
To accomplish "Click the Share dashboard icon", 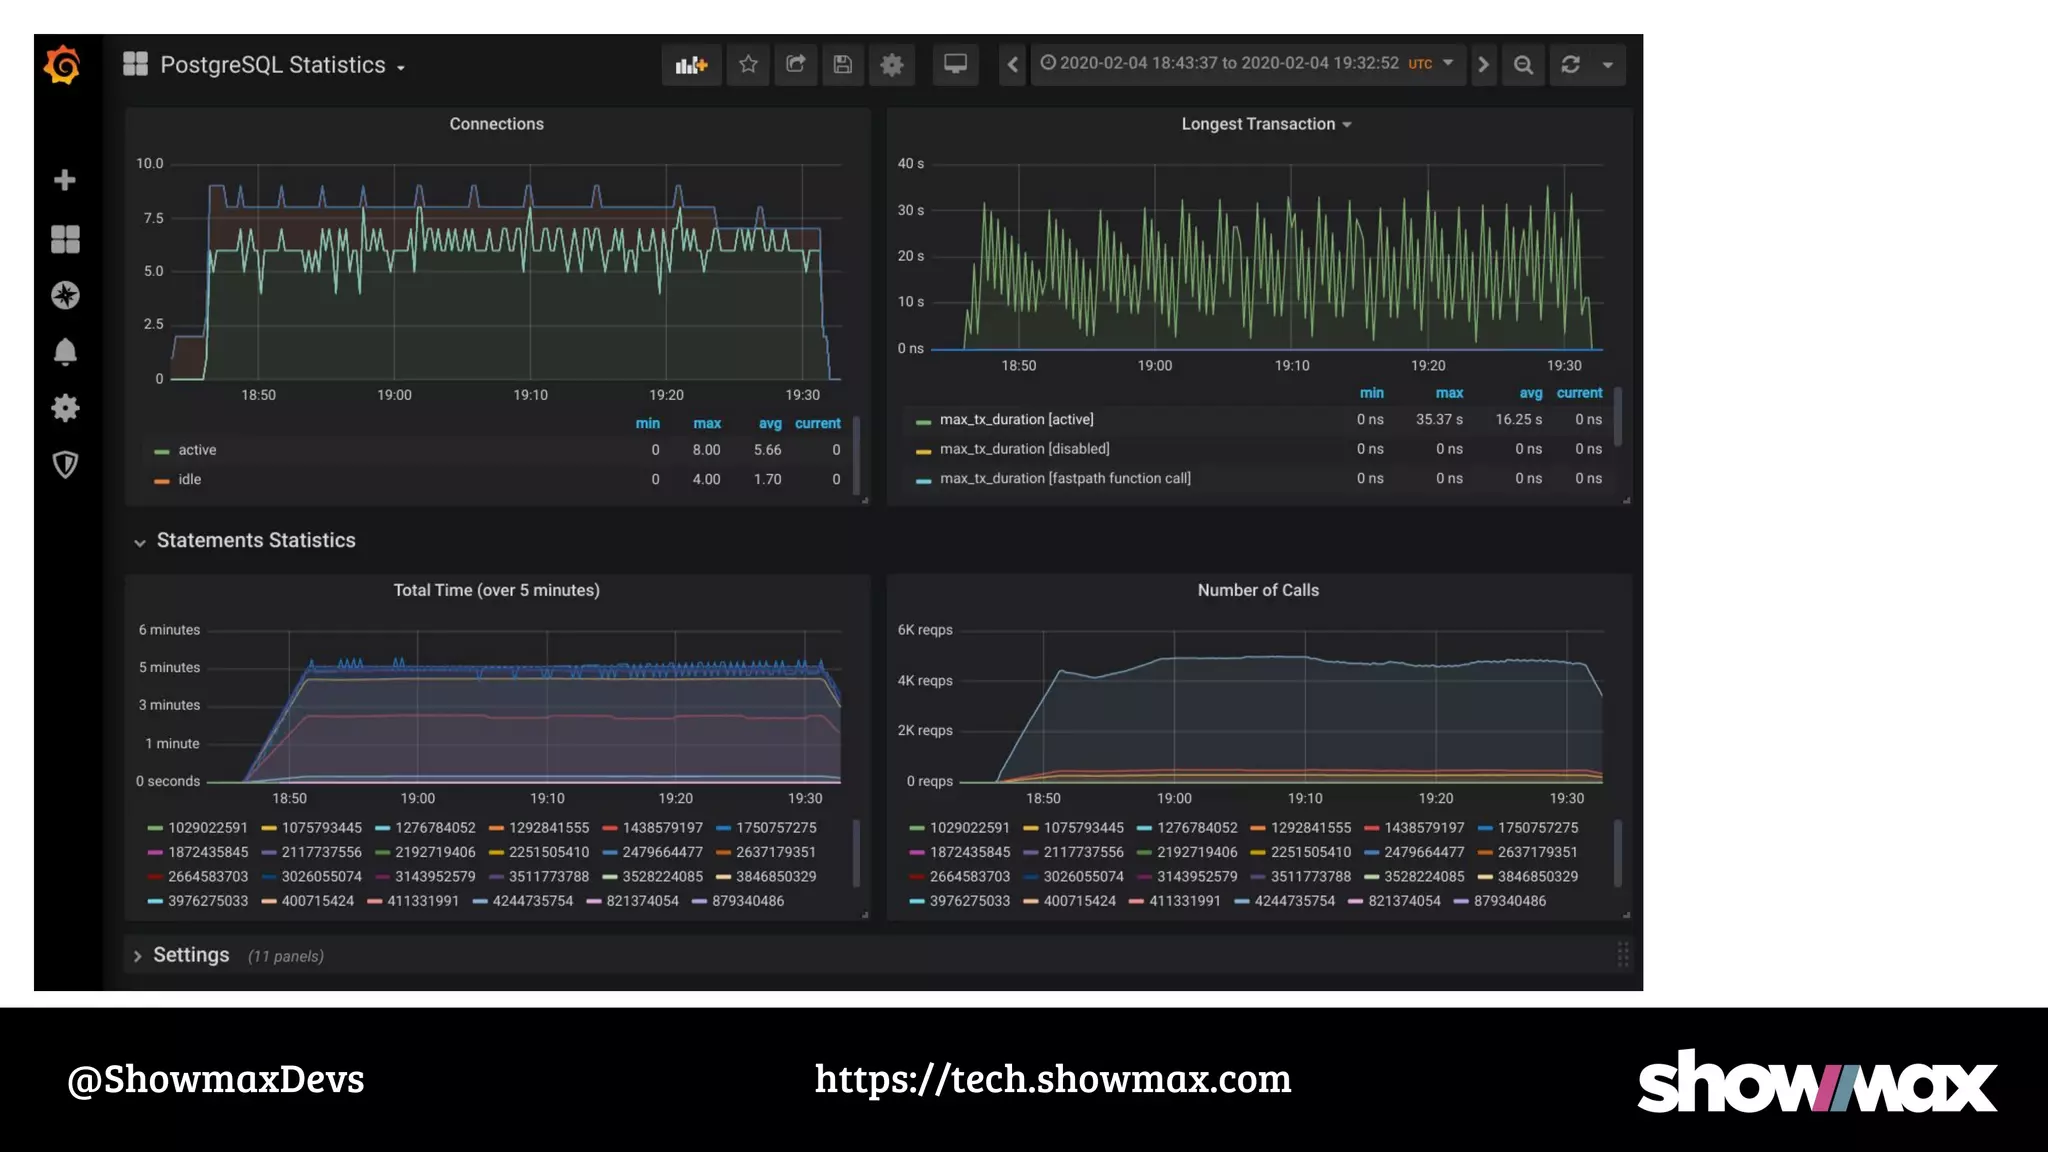I will 796,65.
